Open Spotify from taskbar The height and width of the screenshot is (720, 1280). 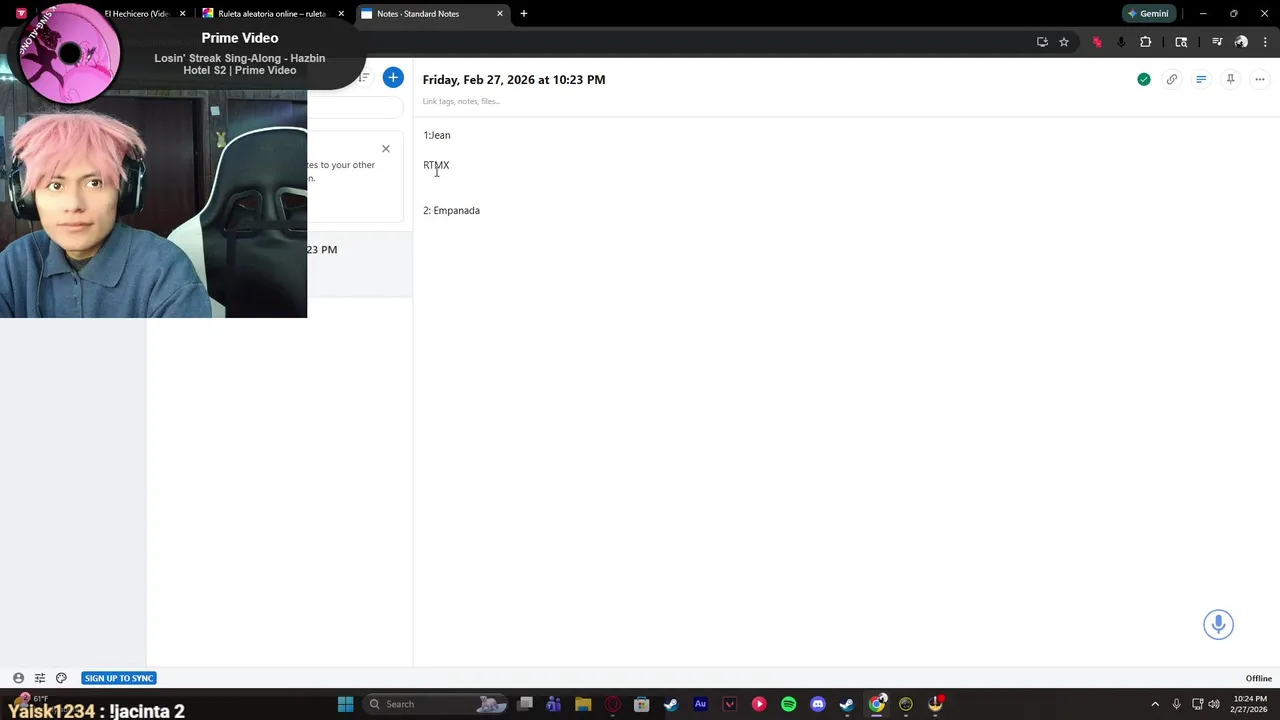click(x=788, y=704)
